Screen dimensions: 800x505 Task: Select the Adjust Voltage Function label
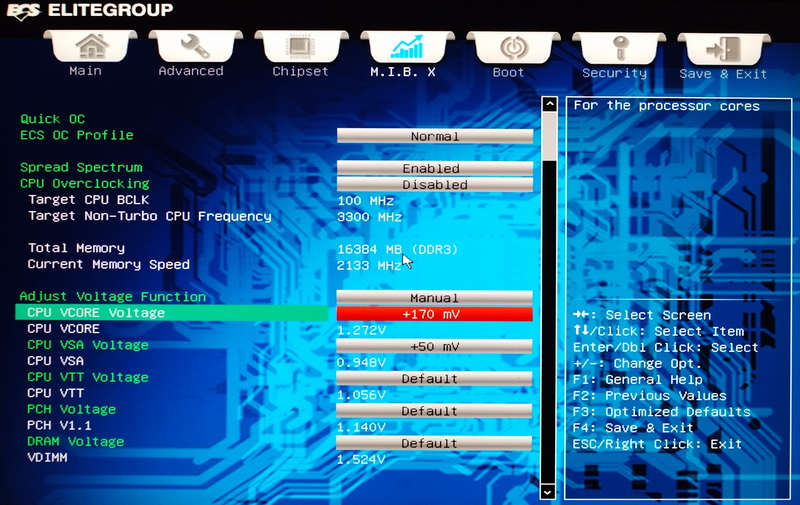(x=113, y=296)
